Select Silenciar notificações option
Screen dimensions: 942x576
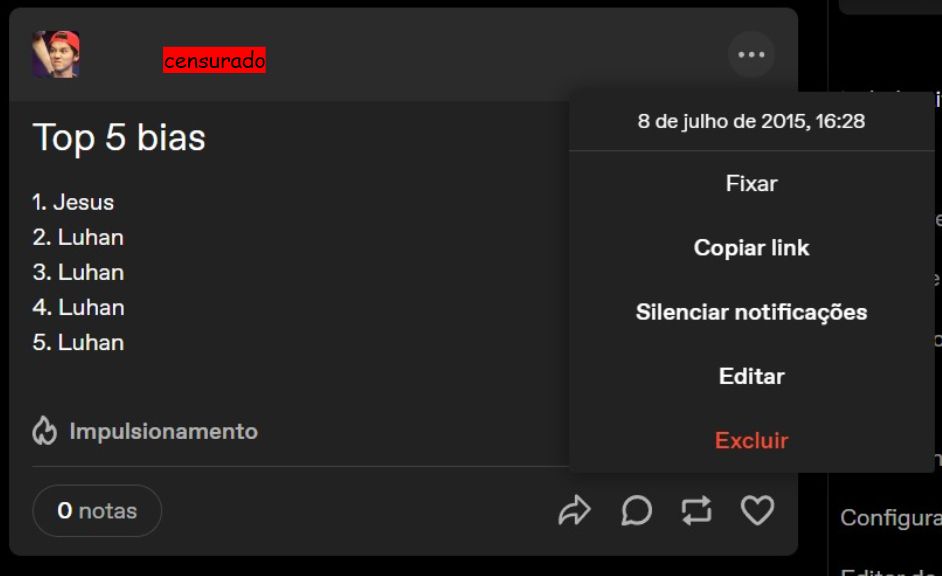click(x=752, y=312)
